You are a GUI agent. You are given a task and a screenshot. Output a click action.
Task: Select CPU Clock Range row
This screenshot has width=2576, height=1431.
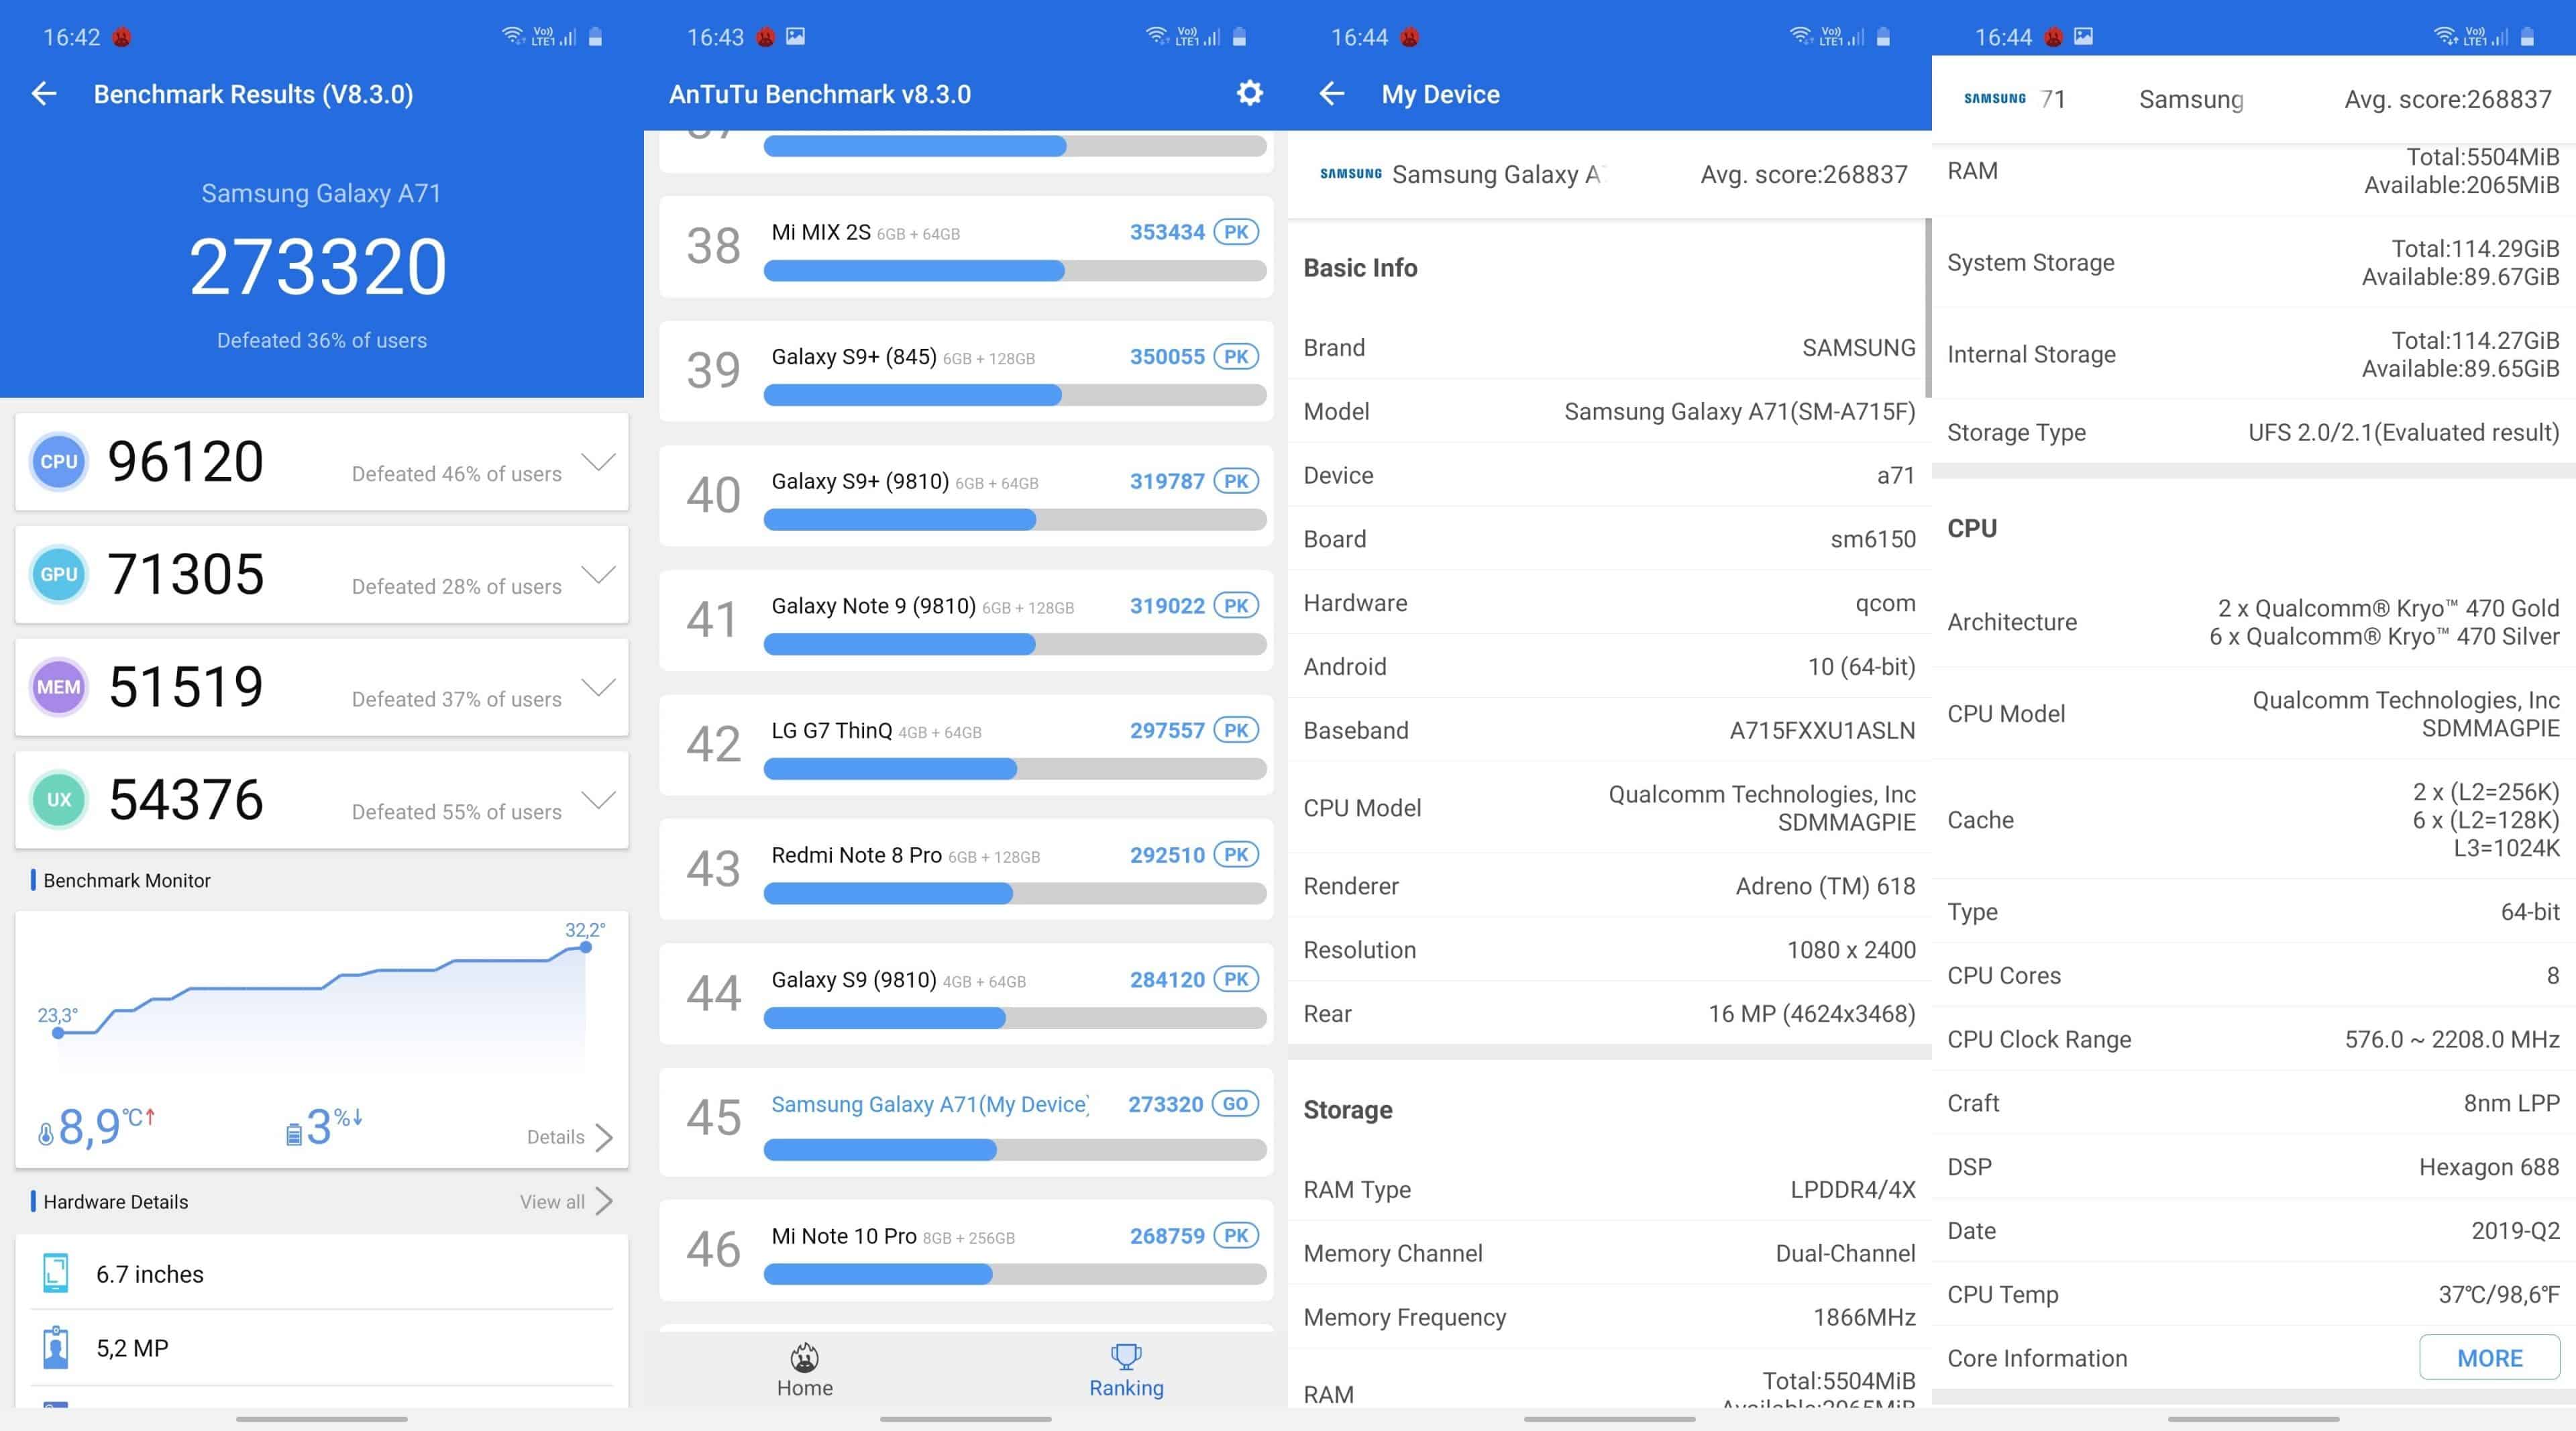click(2254, 1039)
